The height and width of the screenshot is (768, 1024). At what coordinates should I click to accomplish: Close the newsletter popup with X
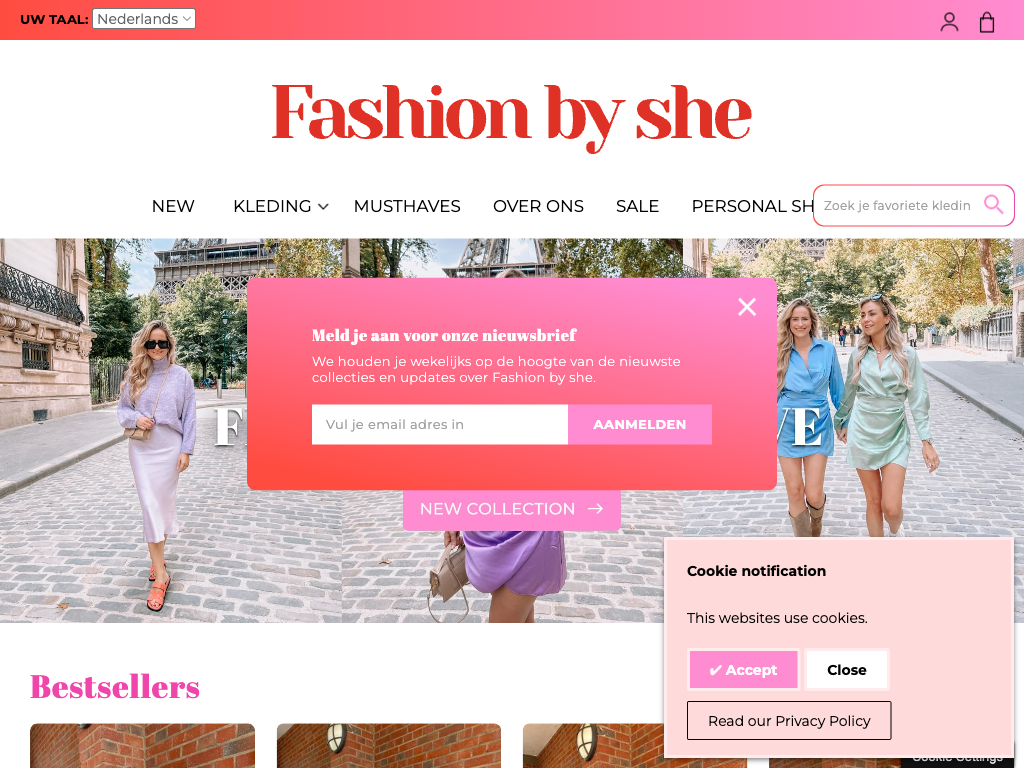click(747, 307)
